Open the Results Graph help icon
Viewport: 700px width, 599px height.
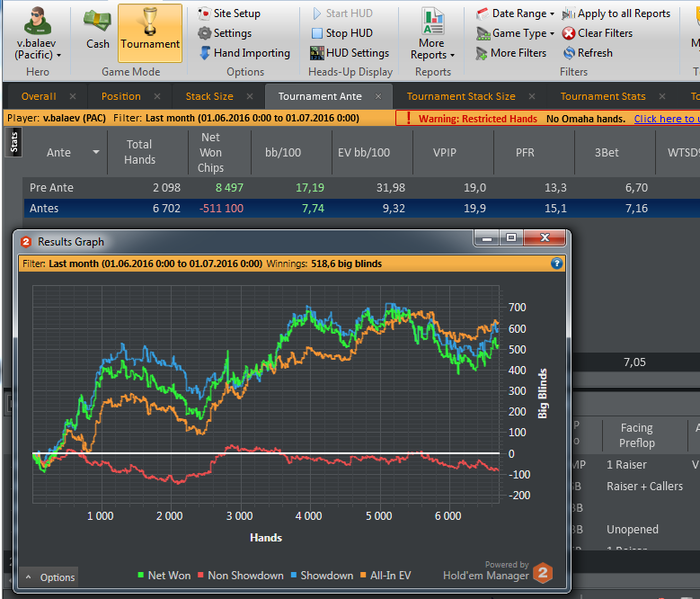pos(556,263)
